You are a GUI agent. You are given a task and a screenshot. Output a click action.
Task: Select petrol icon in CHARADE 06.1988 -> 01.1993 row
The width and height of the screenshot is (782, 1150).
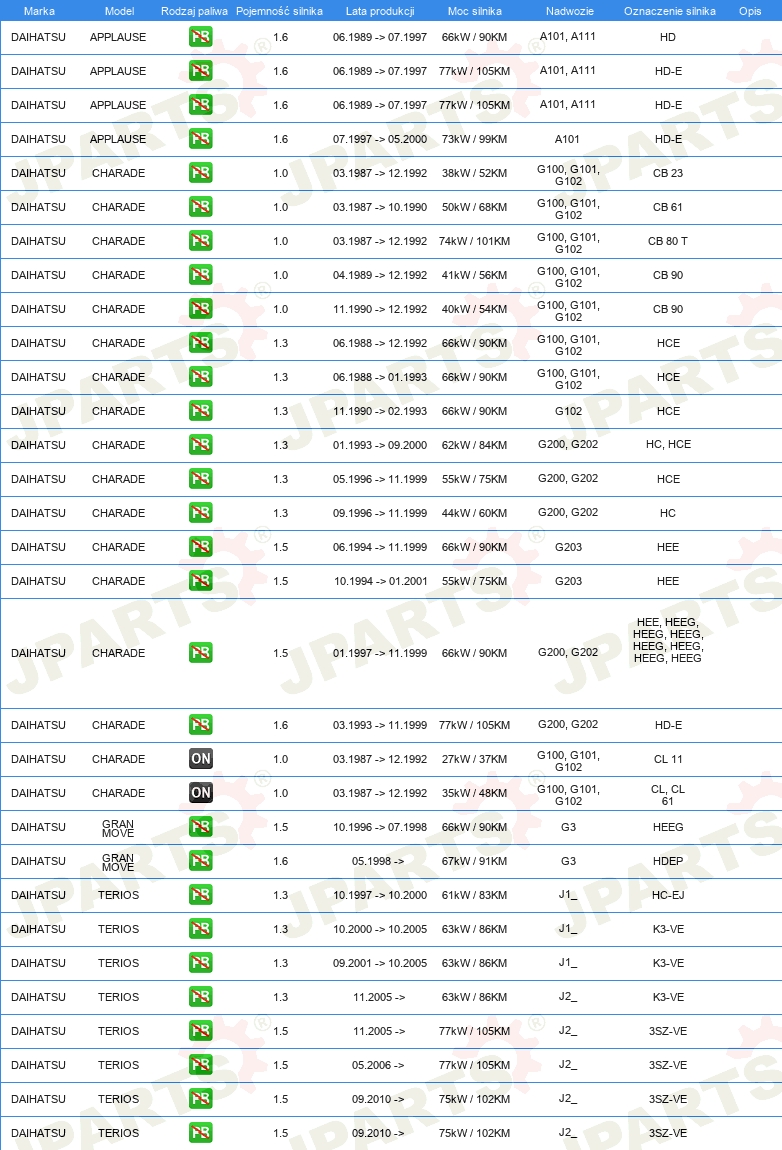tap(200, 377)
